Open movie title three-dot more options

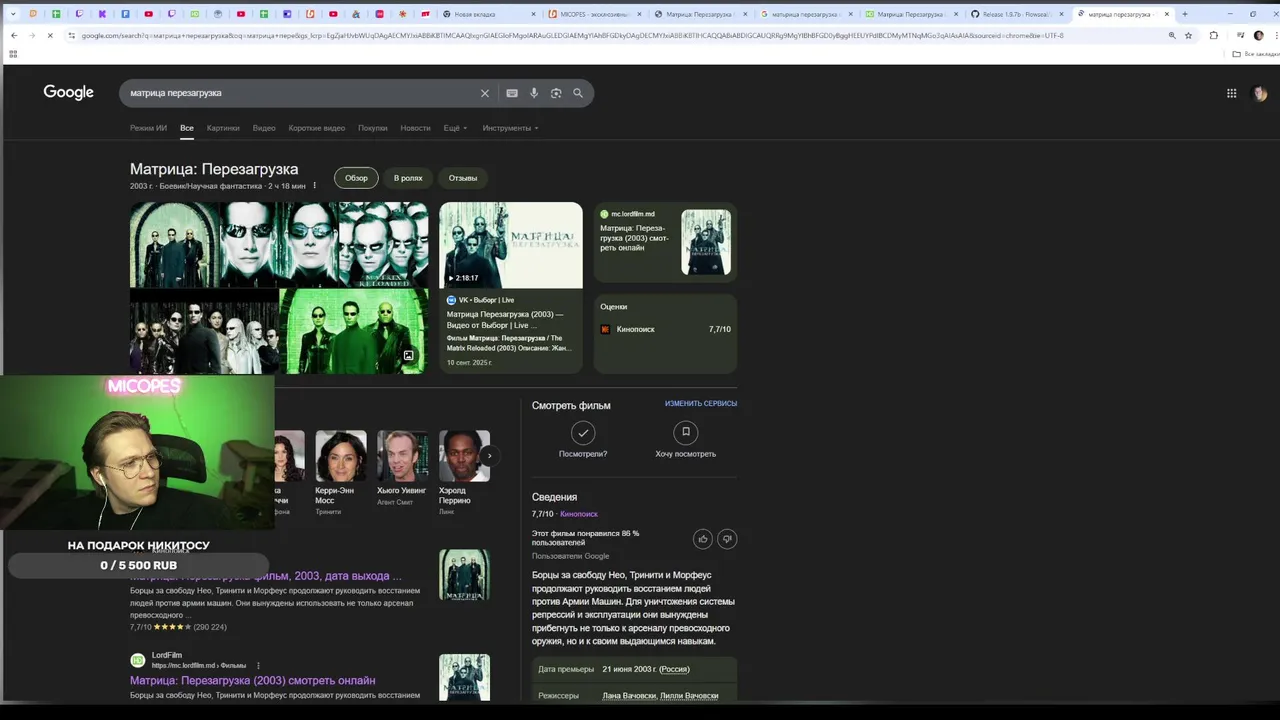(314, 186)
